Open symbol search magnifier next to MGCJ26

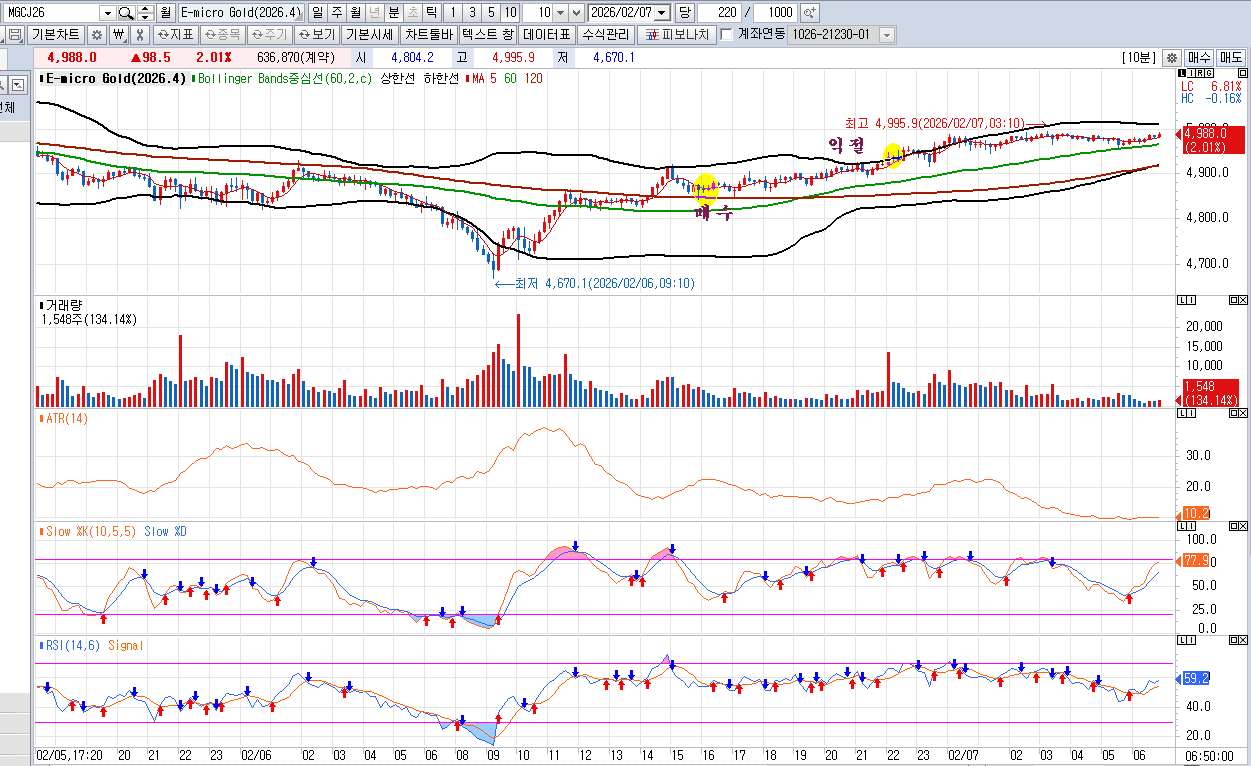(x=126, y=13)
